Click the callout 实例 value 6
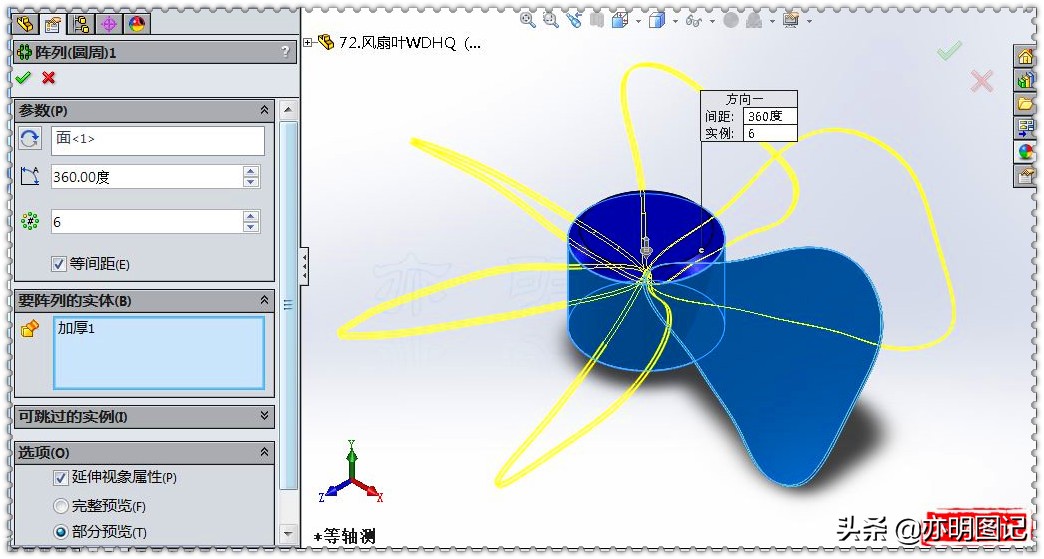Image resolution: width=1044 pixels, height=559 pixels. point(769,133)
